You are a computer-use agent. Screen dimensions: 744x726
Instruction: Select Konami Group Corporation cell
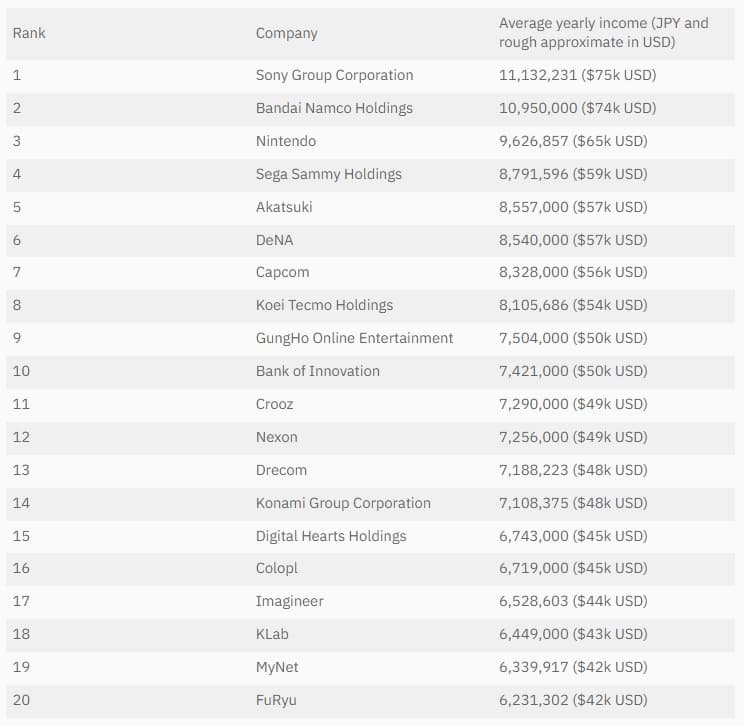(x=343, y=503)
